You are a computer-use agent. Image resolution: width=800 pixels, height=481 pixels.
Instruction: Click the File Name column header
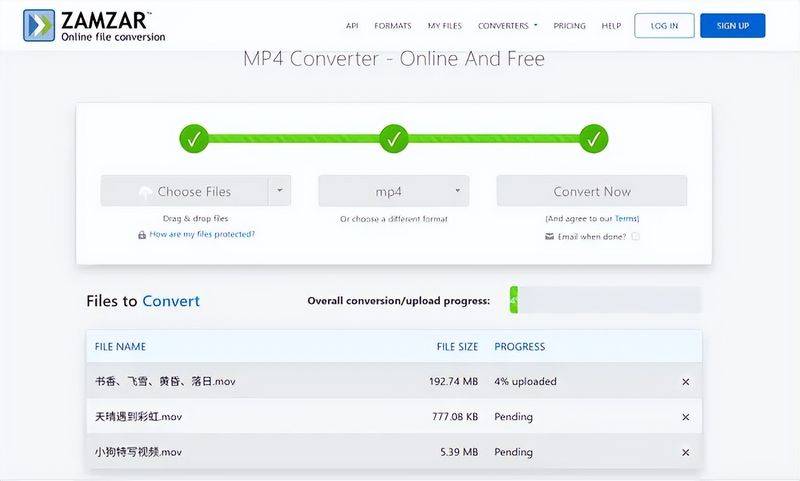[120, 347]
